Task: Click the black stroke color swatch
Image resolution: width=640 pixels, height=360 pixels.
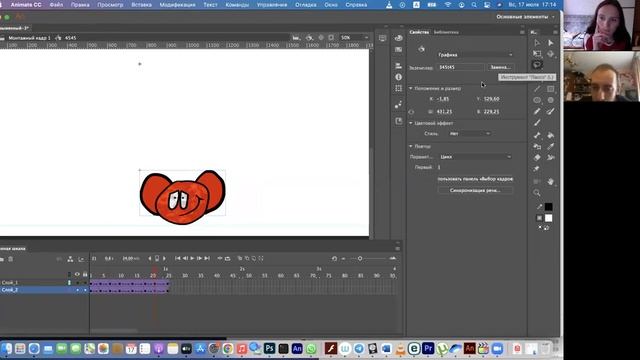Action: [x=549, y=207]
